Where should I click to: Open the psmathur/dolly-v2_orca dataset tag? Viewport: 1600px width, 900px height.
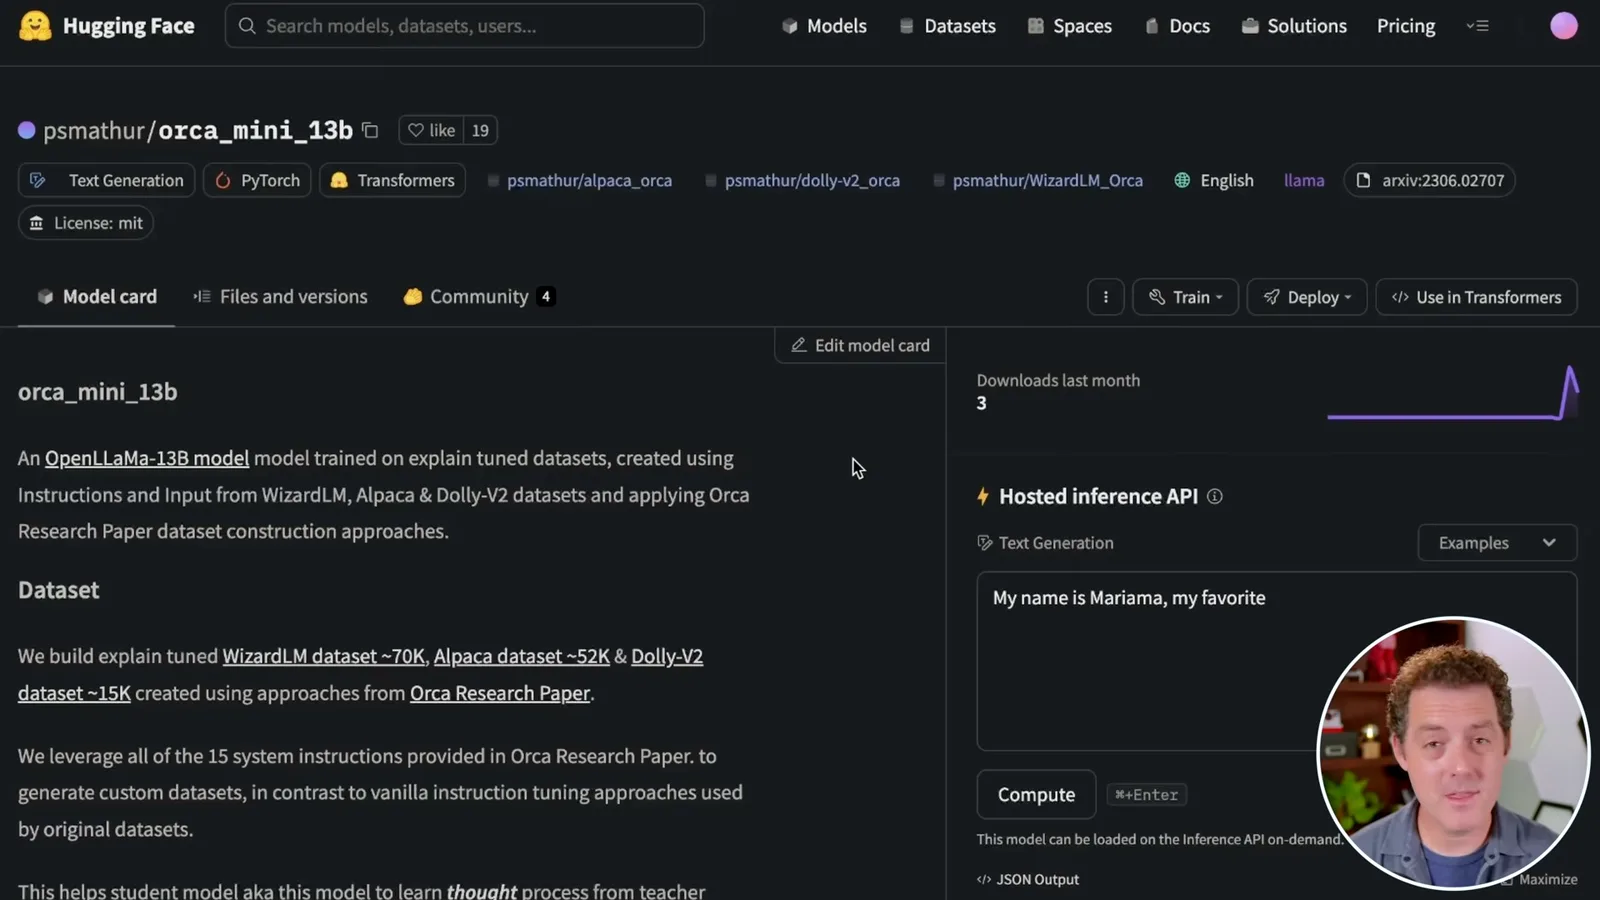[802, 180]
